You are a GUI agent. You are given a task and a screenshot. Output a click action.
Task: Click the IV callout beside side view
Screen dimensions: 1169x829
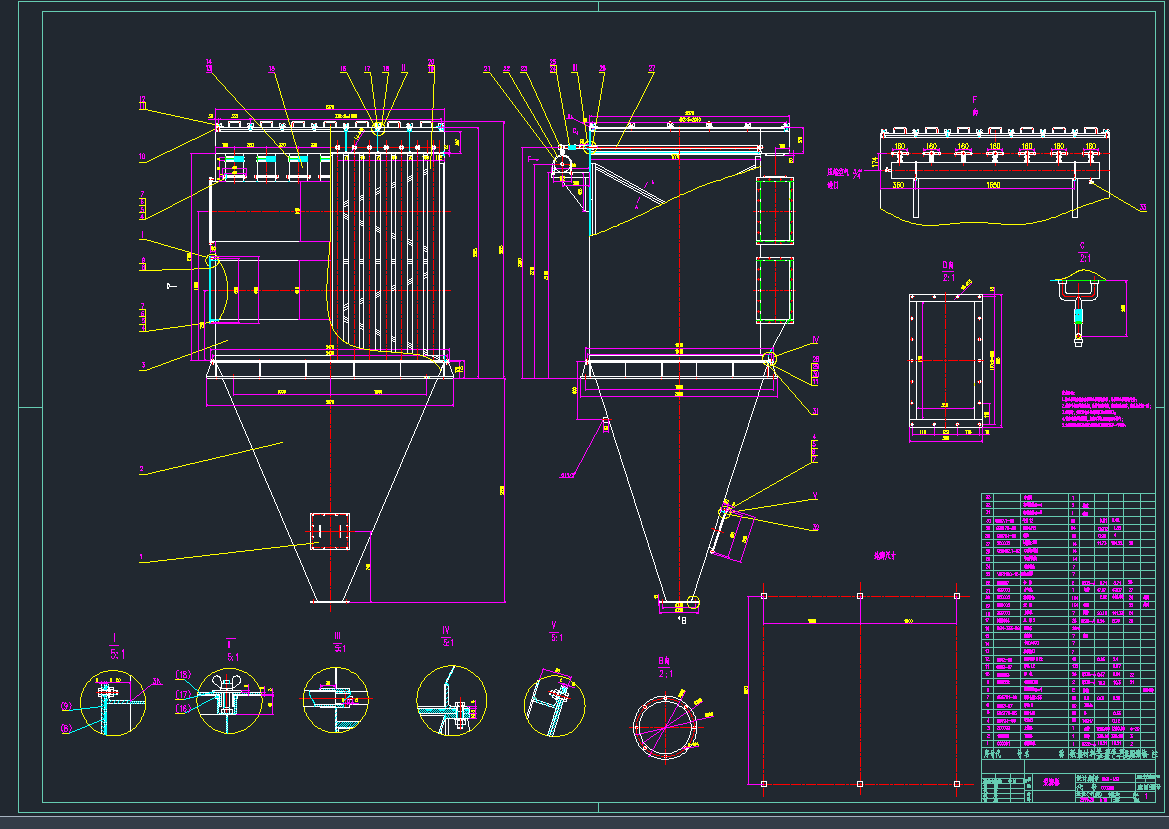815,340
